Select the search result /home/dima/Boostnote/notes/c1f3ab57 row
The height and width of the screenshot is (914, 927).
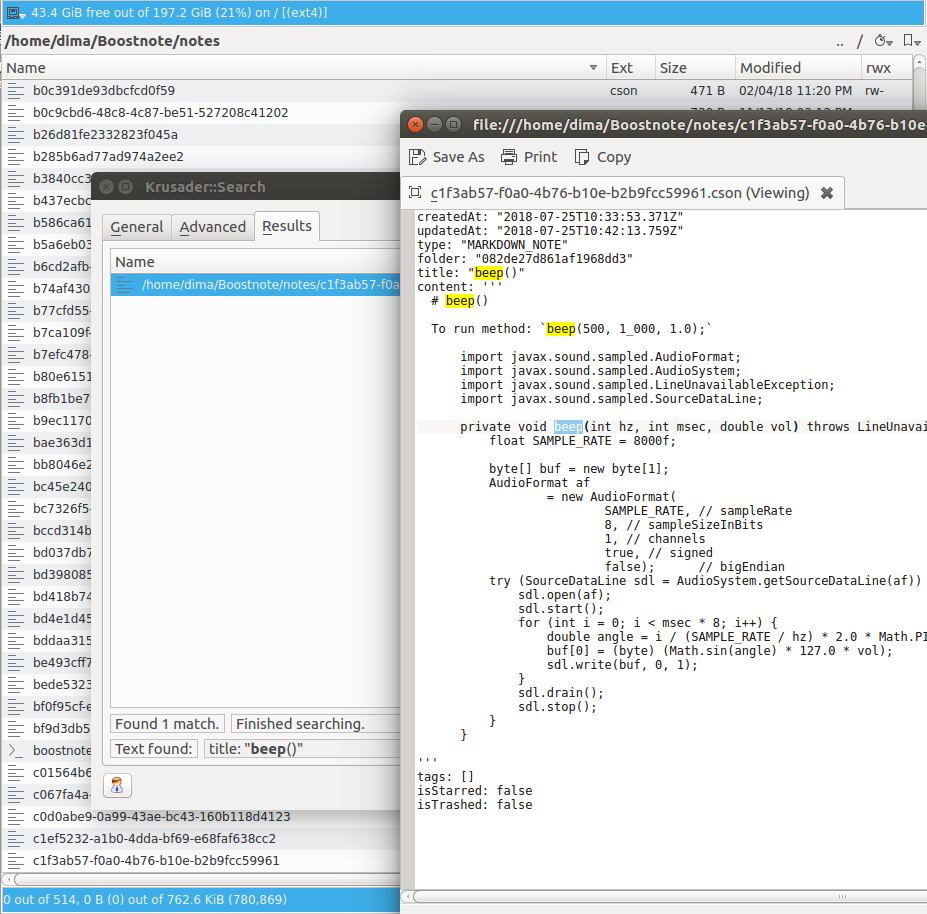point(255,285)
